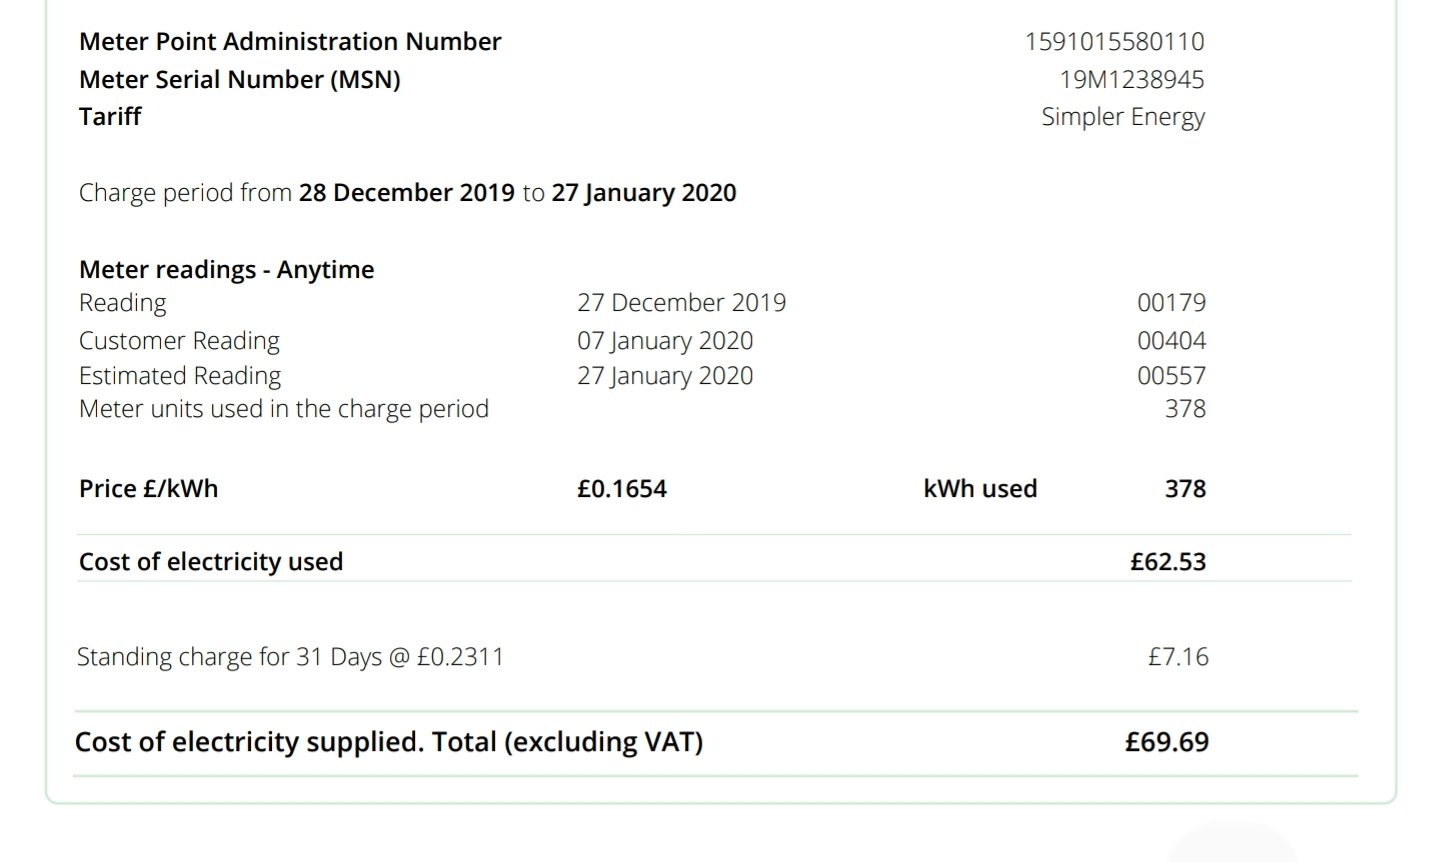Select the £7.16 standing charge amount

pos(1178,657)
